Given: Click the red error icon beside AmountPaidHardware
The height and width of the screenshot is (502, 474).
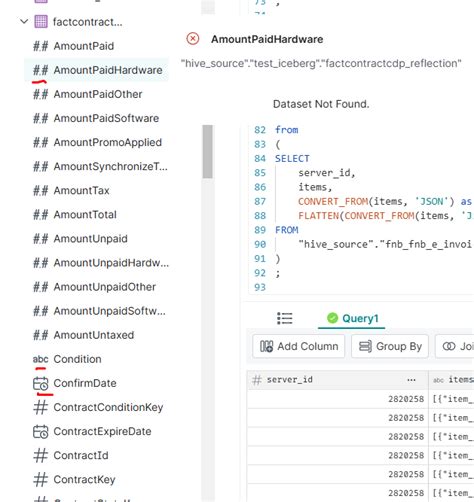Looking at the screenshot, I should pos(193,39).
